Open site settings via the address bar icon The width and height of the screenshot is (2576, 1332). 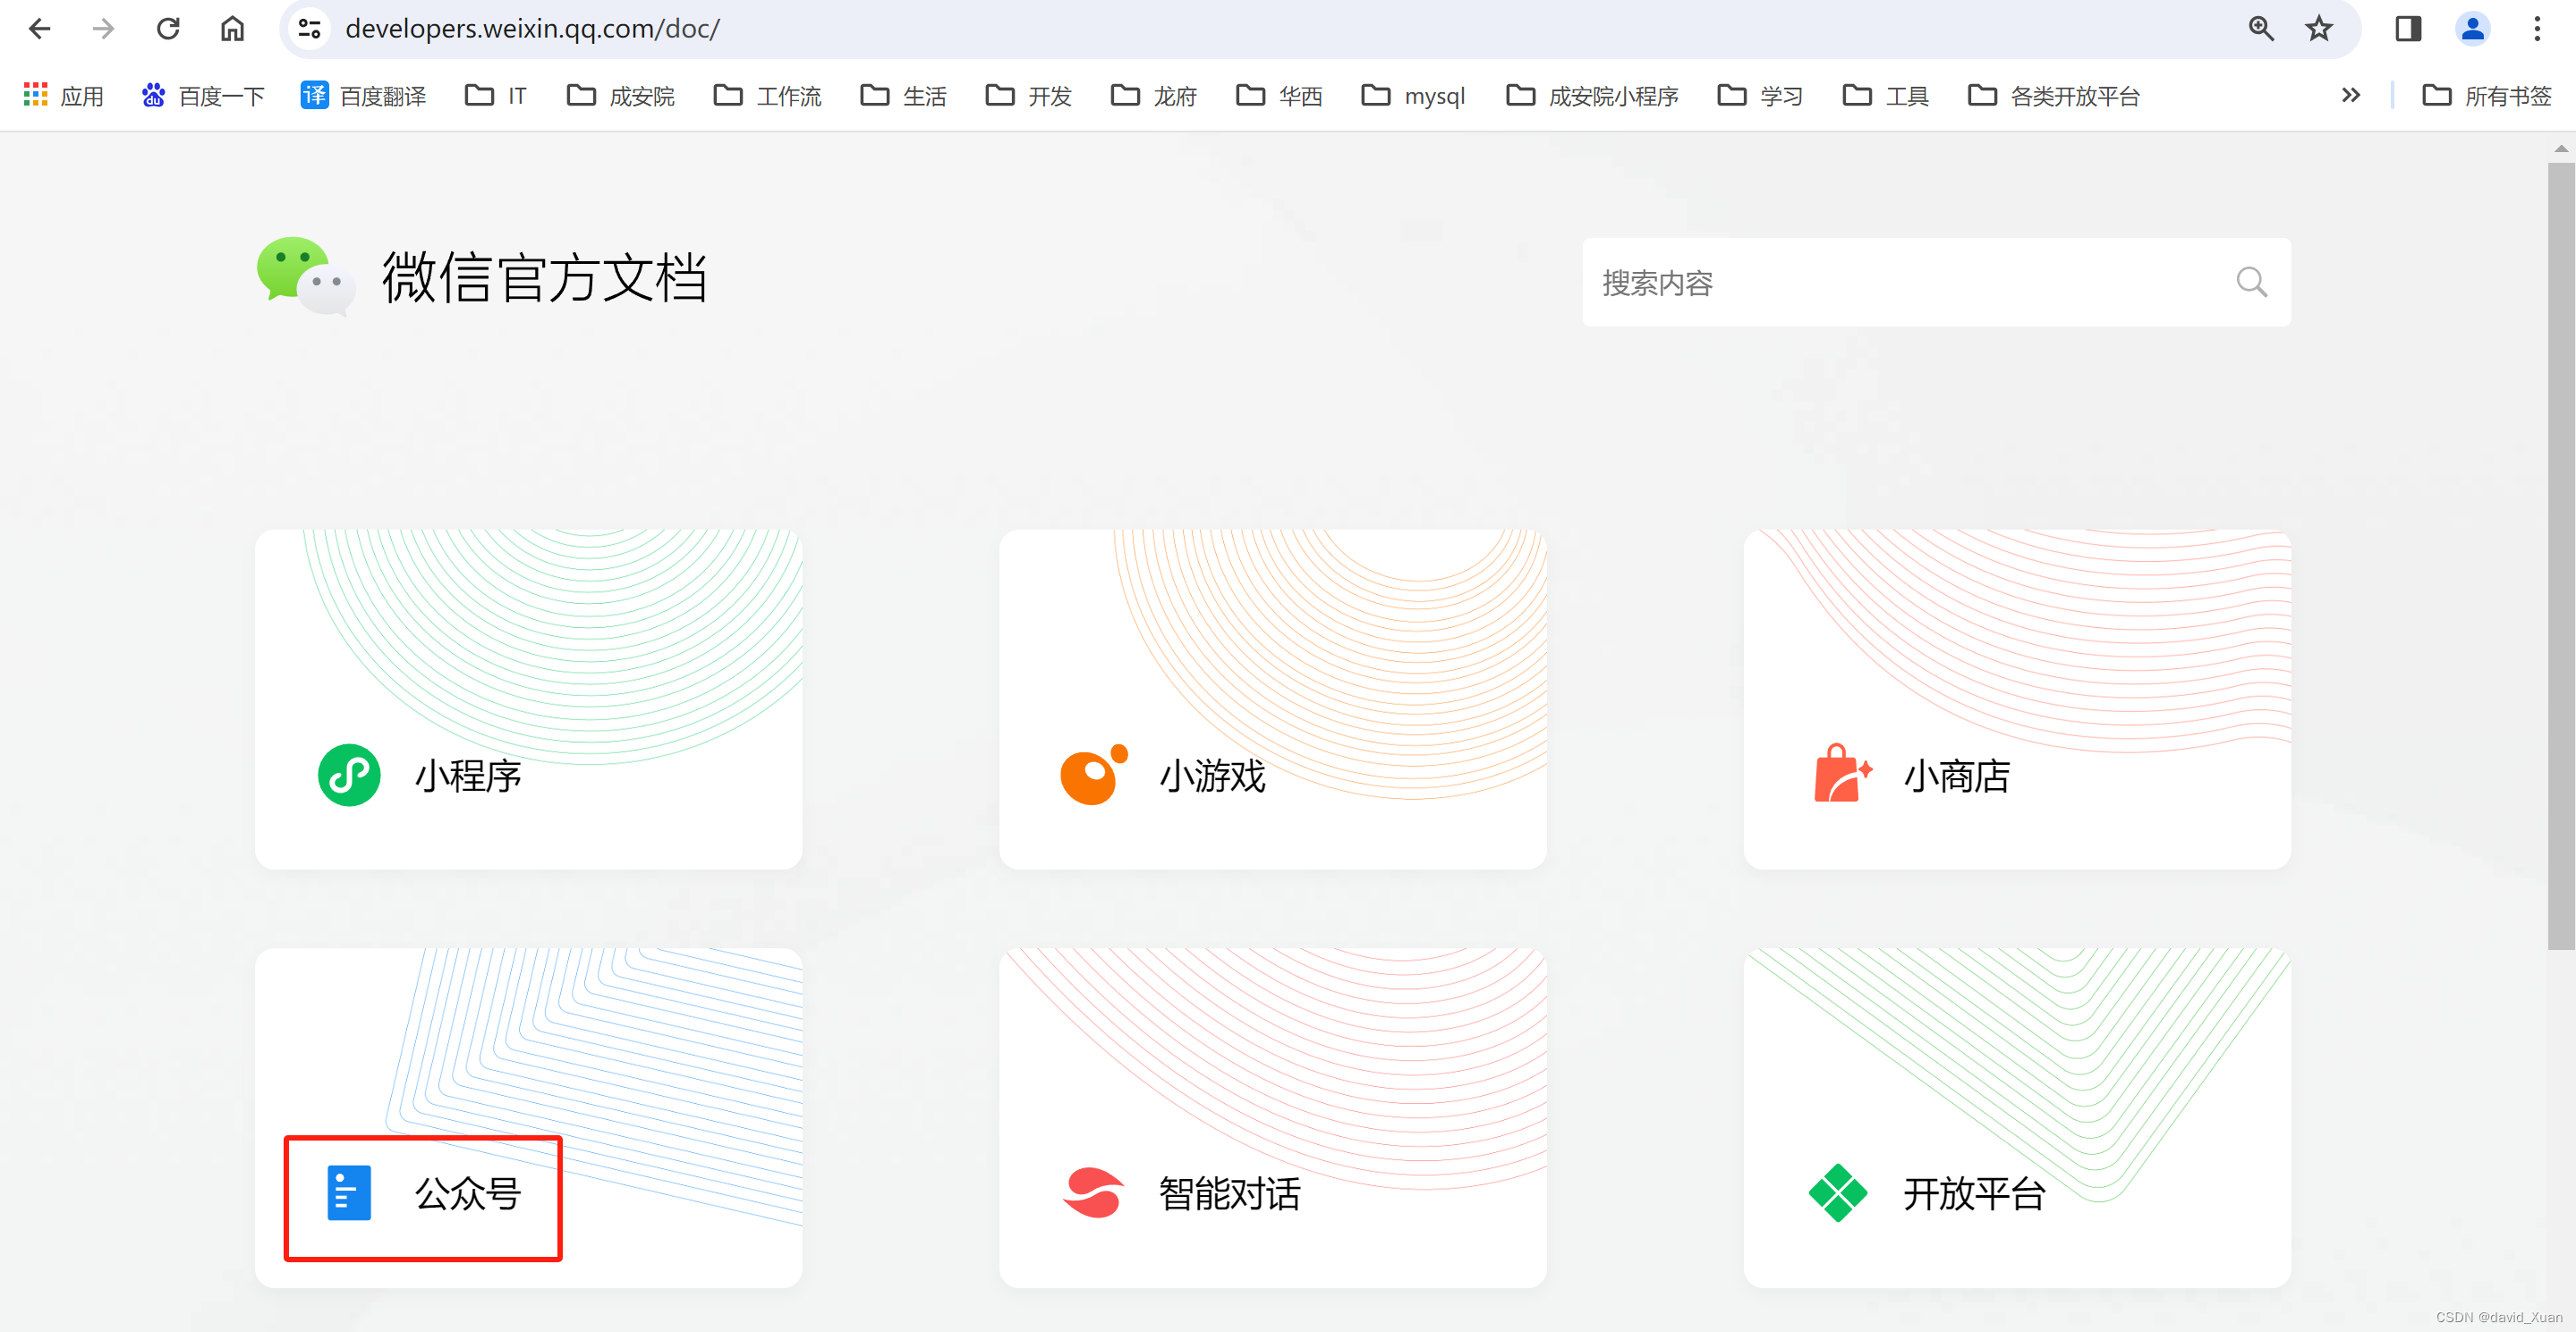[308, 28]
